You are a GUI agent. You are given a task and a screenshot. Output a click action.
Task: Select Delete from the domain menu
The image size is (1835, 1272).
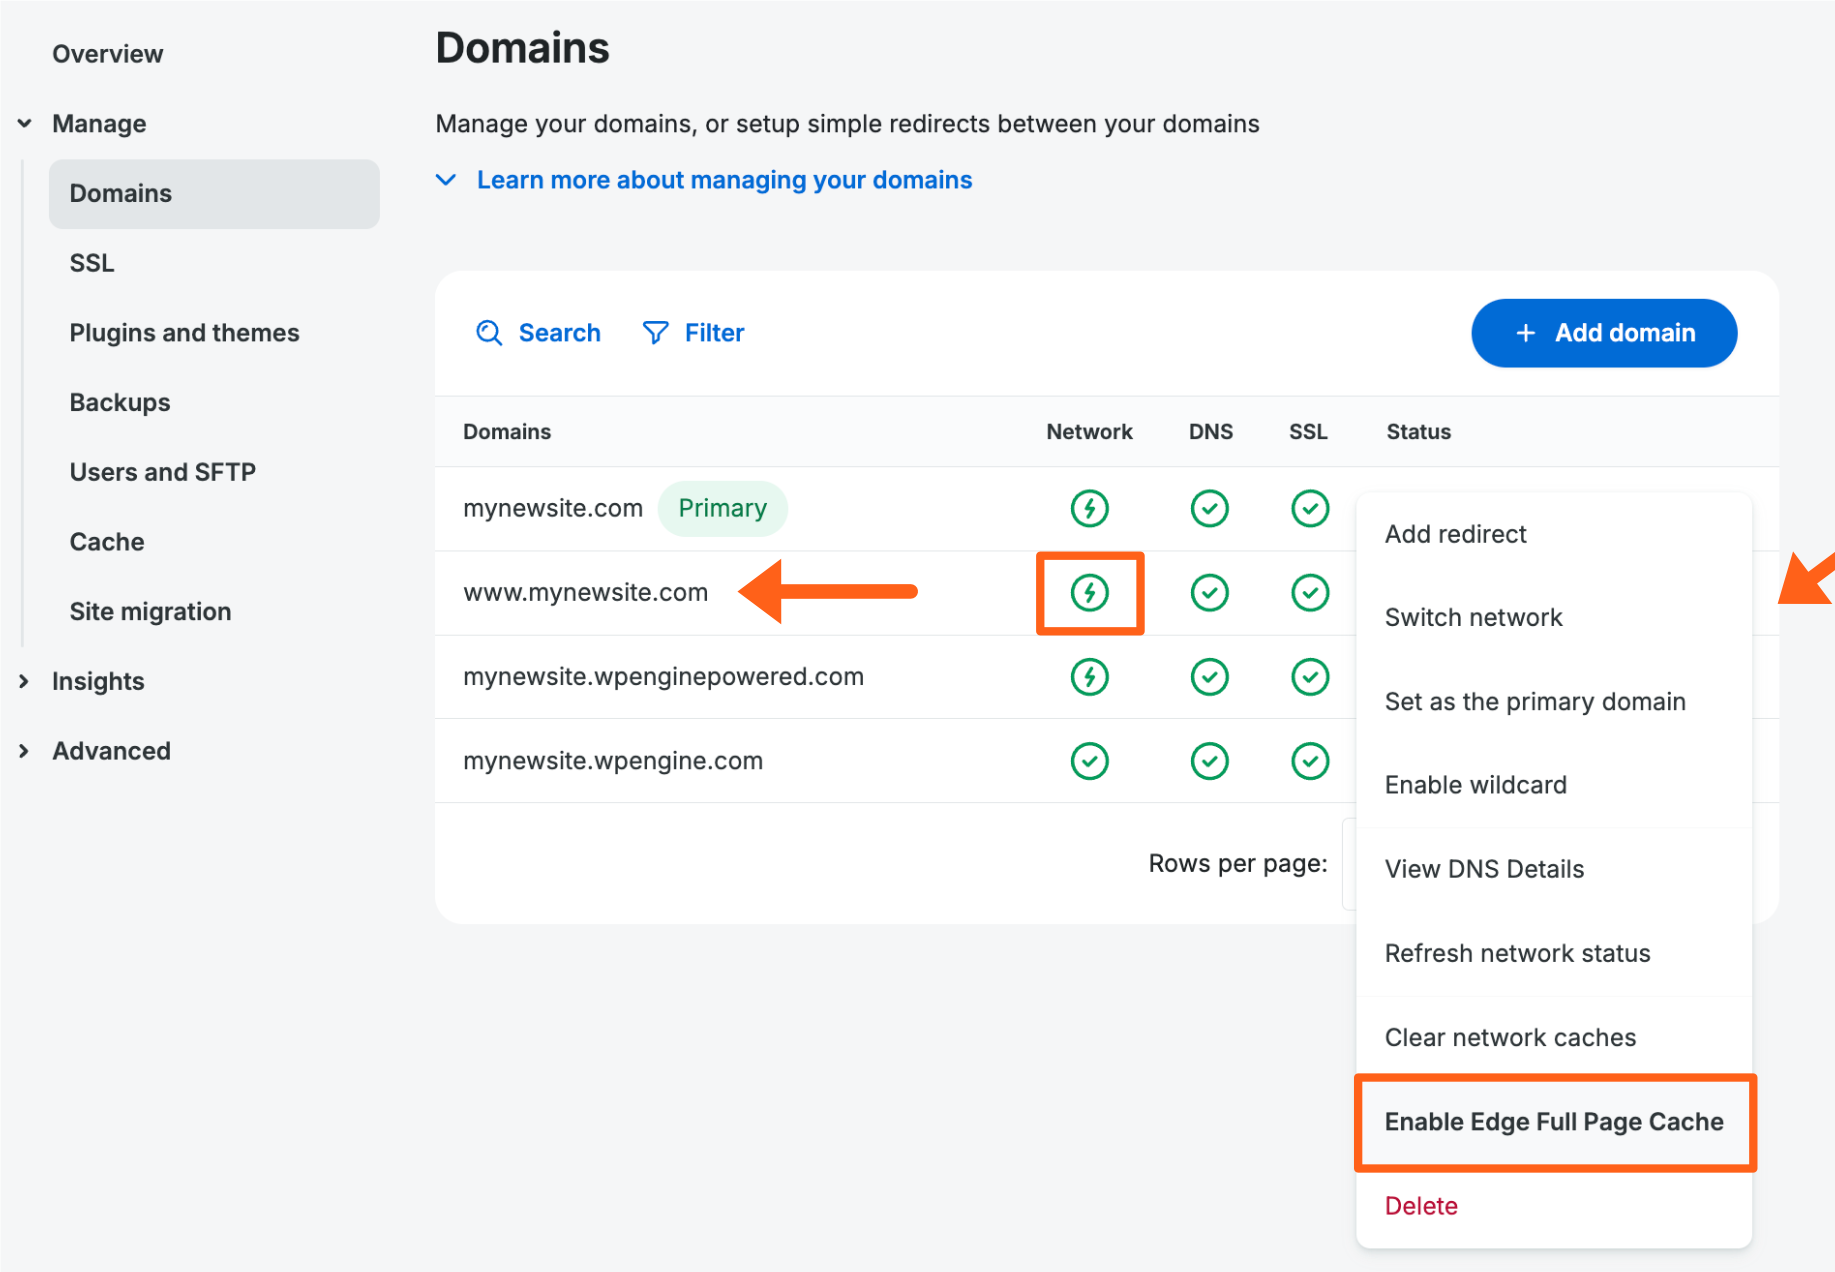click(x=1420, y=1205)
